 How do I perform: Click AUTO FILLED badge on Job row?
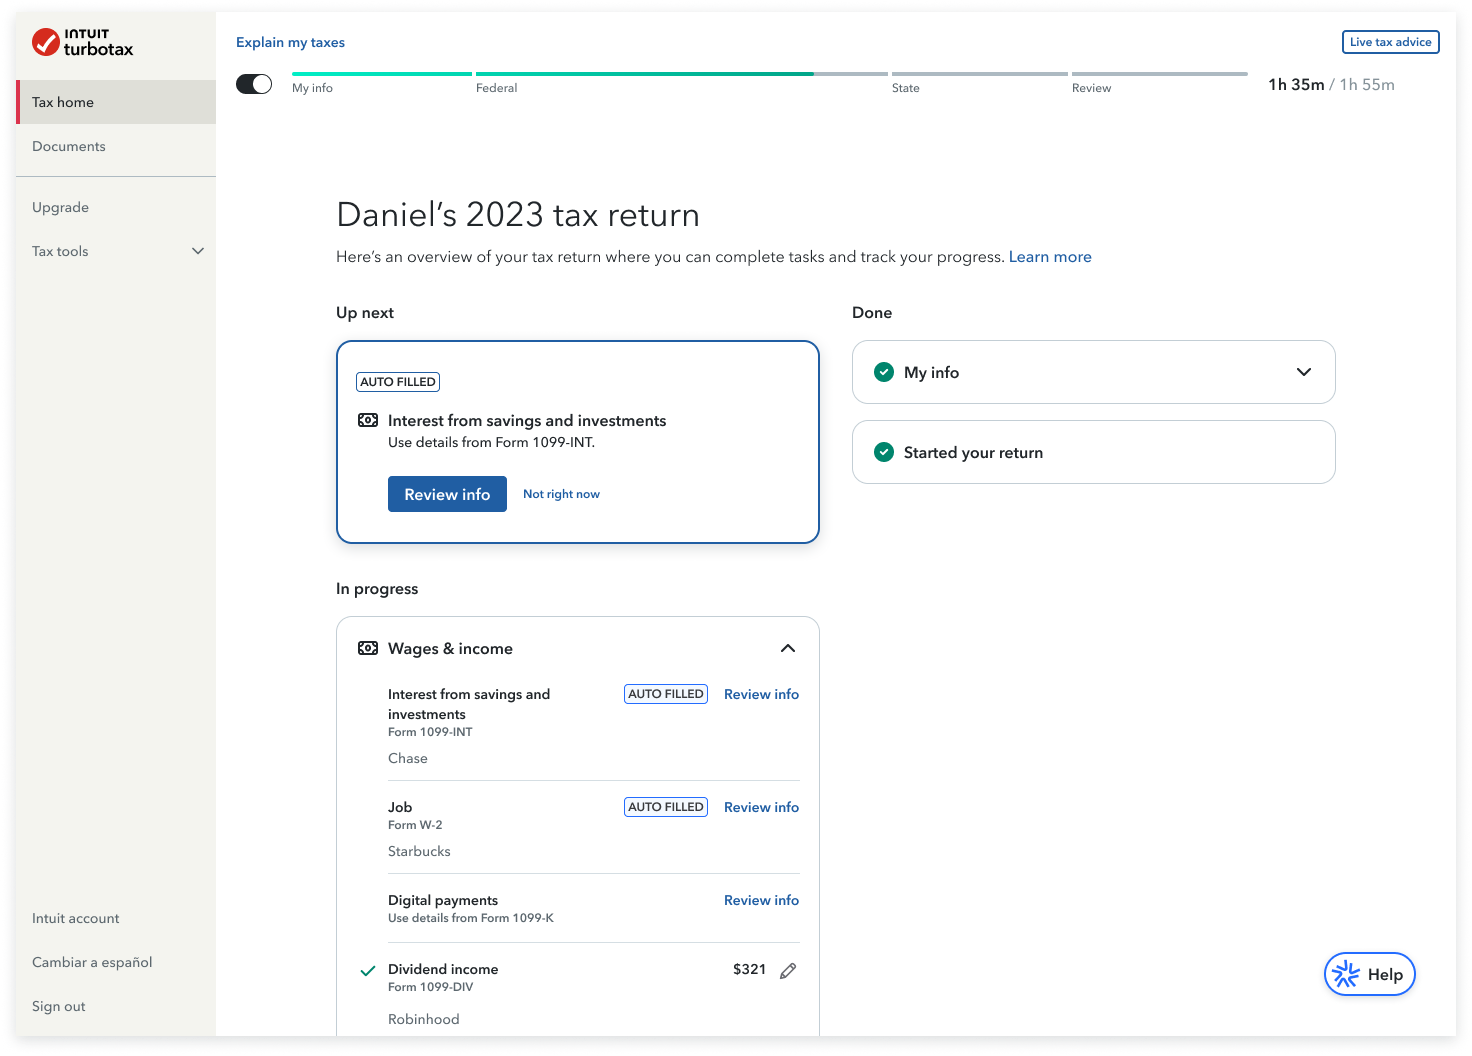click(x=666, y=807)
